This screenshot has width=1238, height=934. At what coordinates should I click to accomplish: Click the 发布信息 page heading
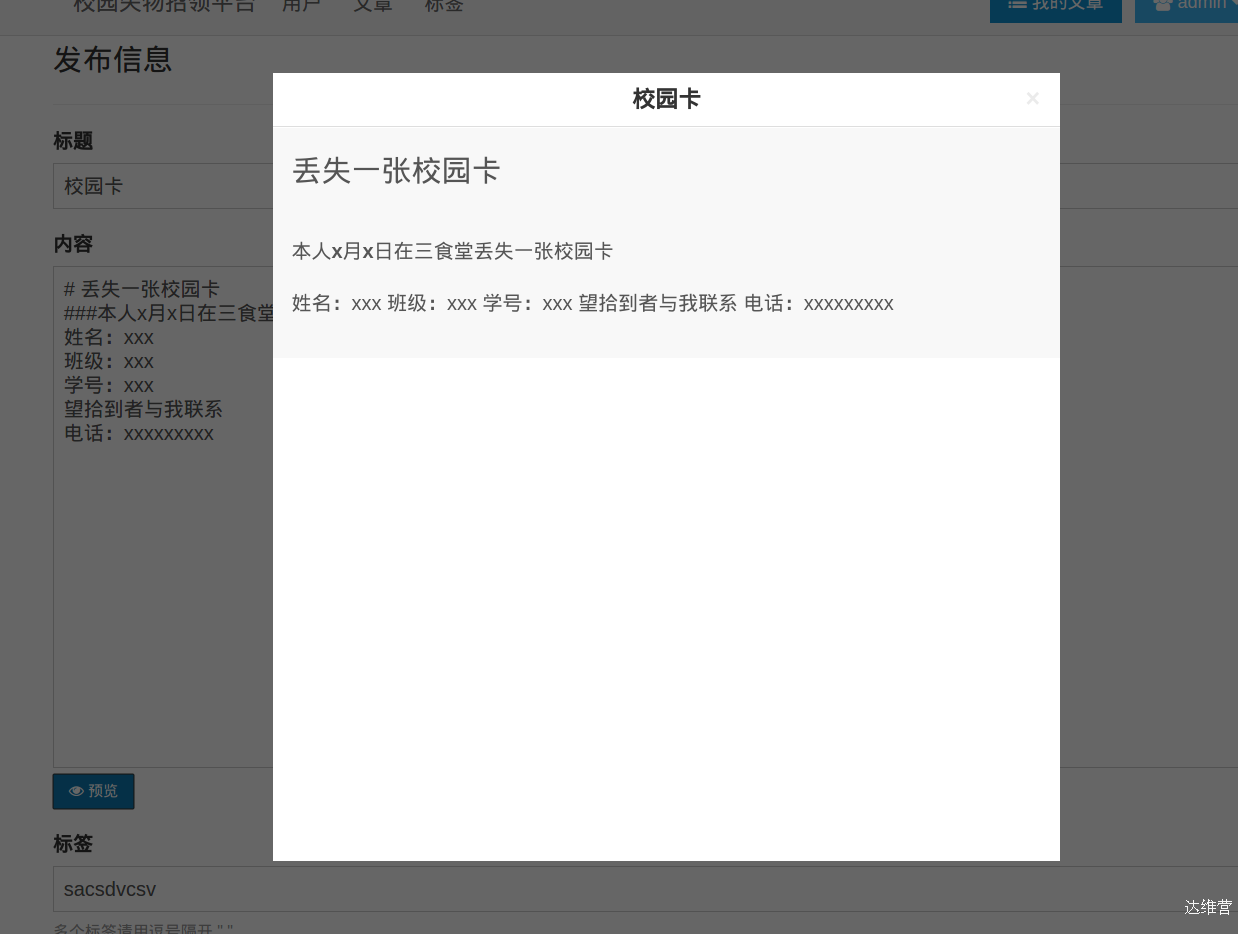tap(113, 60)
